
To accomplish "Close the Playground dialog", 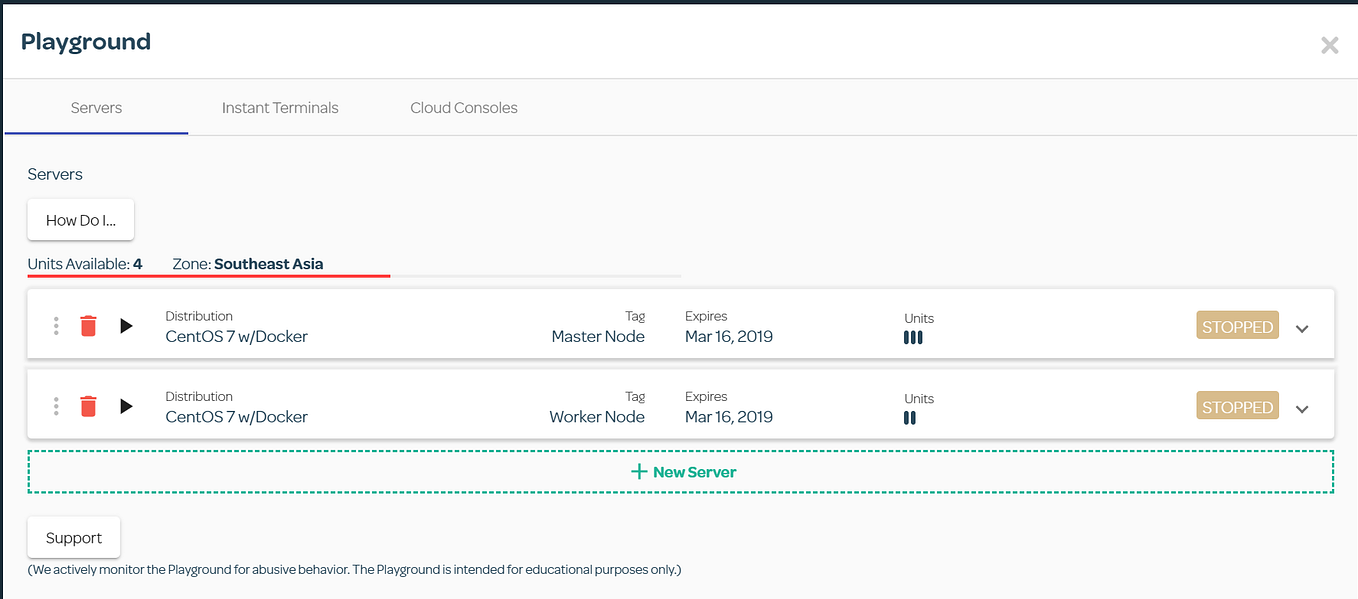I will pyautogui.click(x=1329, y=45).
